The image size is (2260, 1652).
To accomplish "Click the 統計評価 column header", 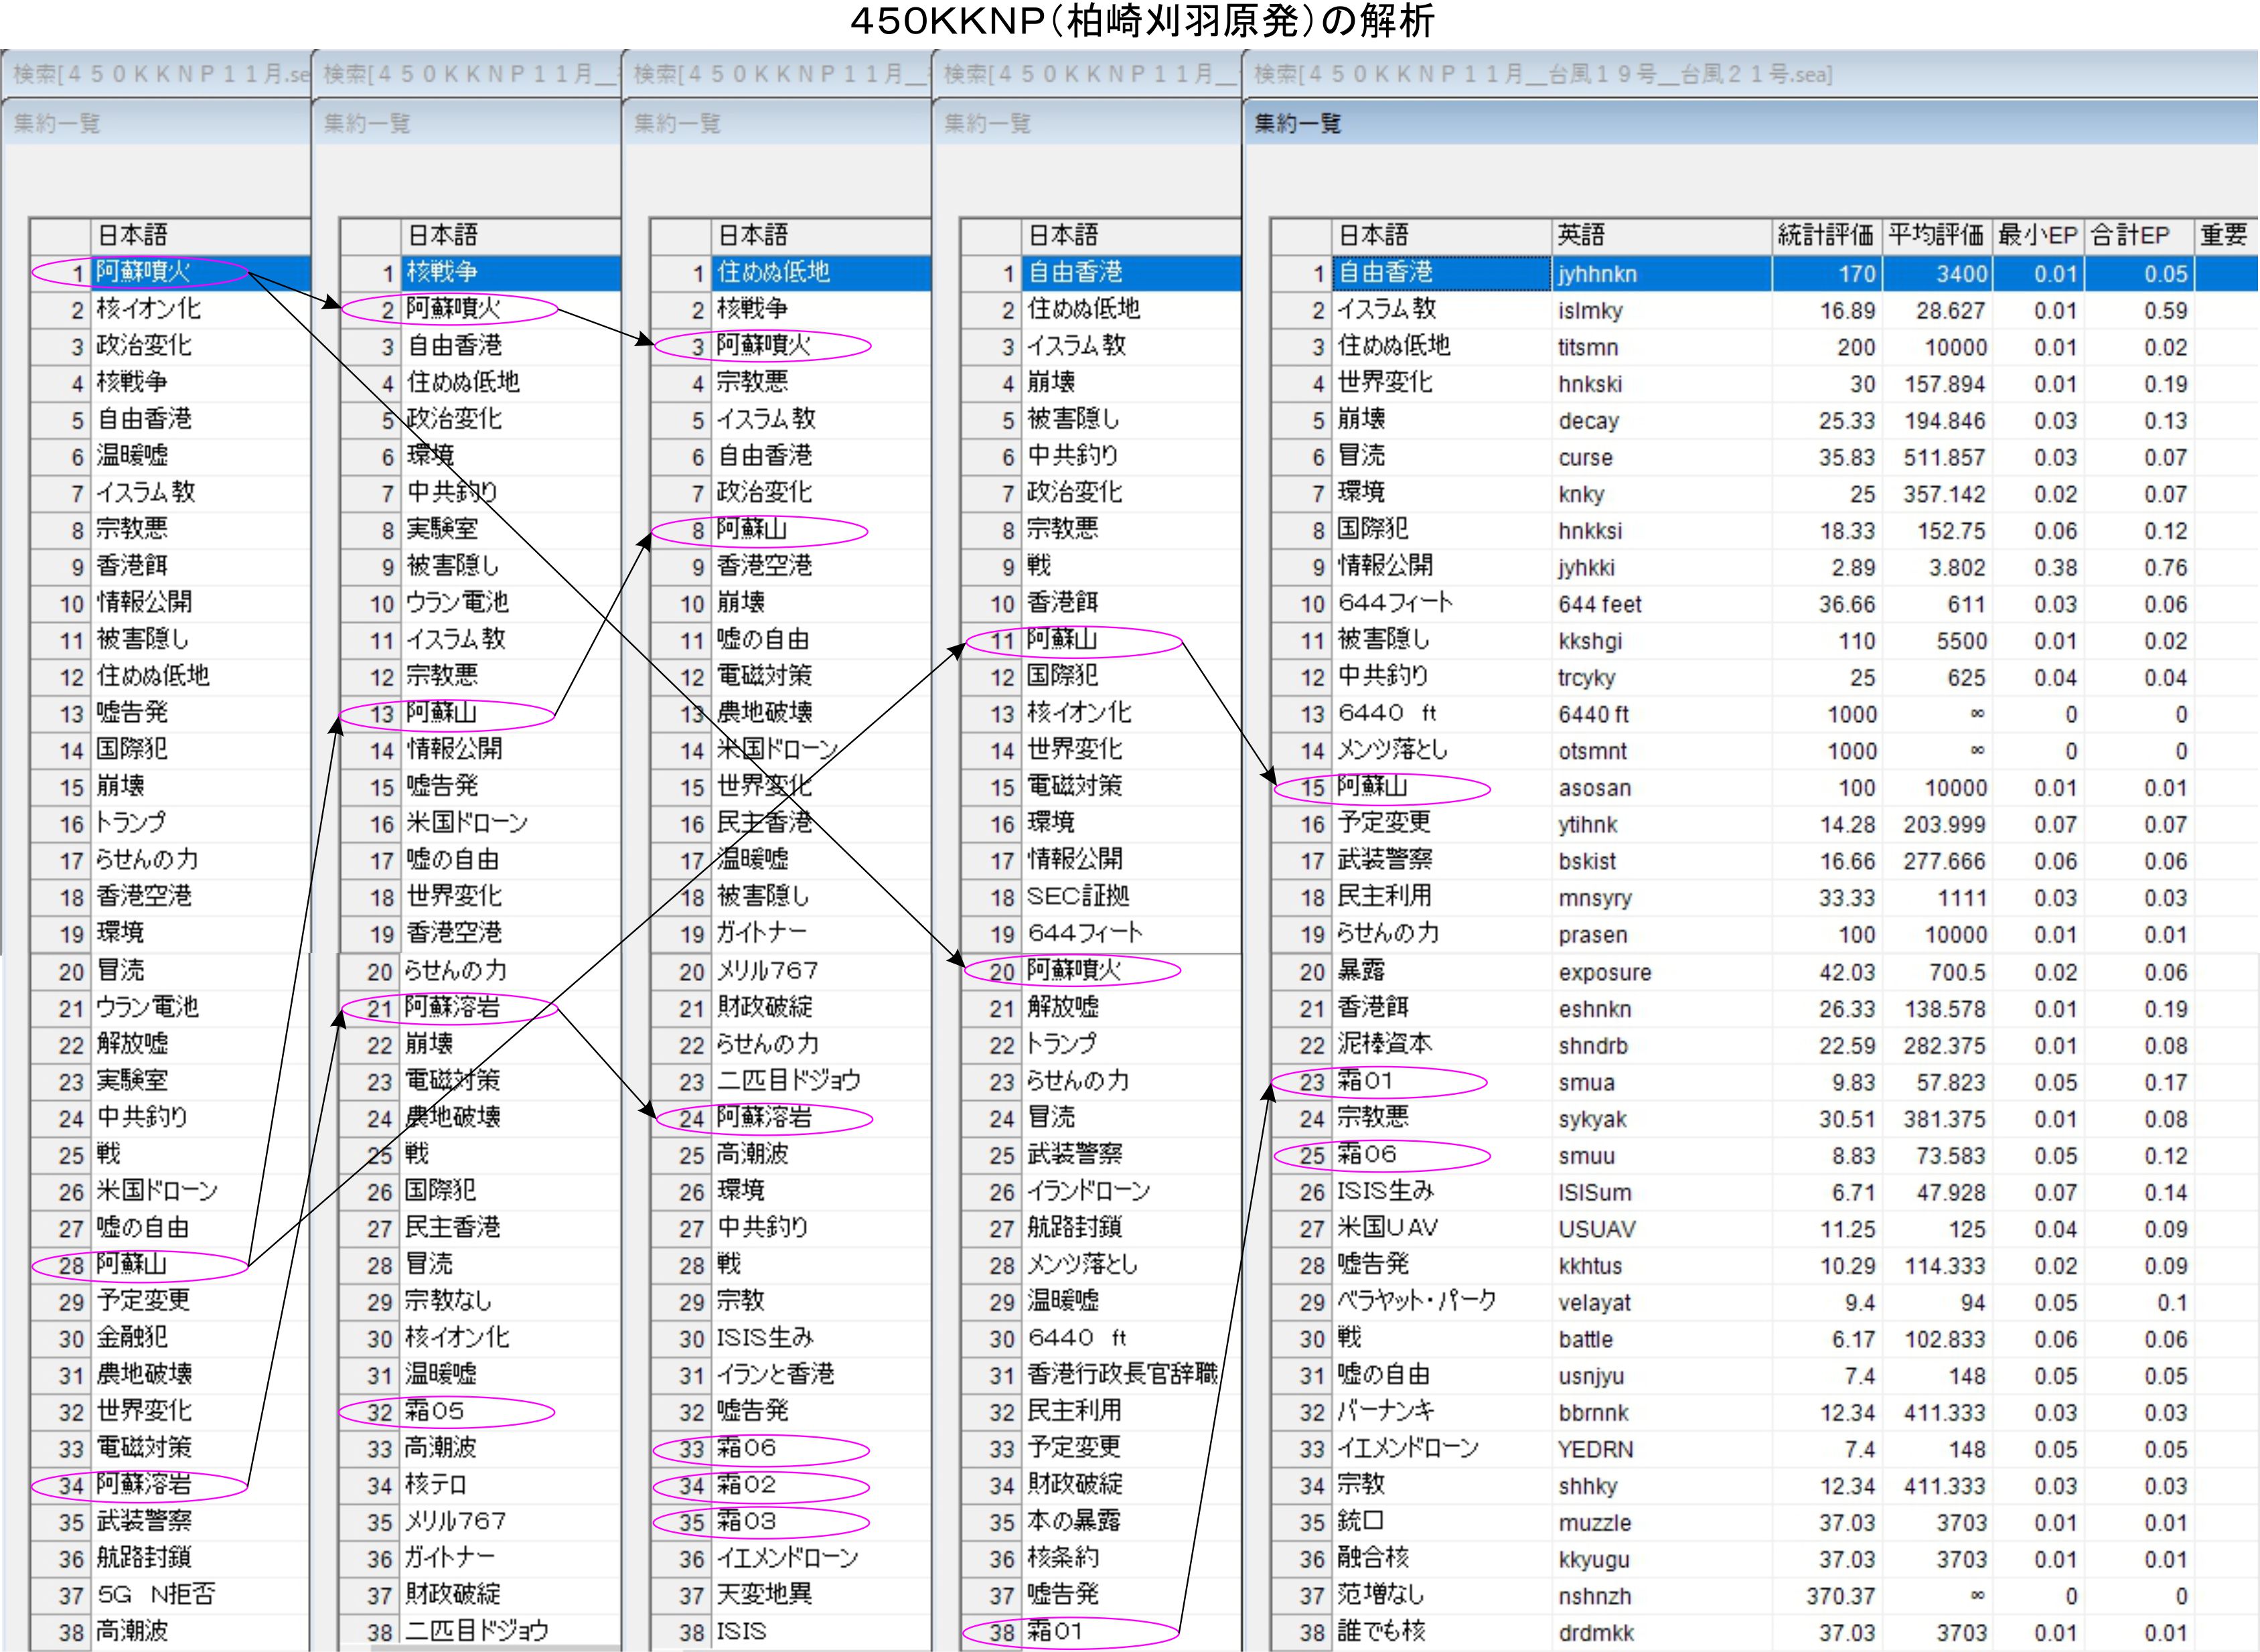I will click(x=1825, y=235).
